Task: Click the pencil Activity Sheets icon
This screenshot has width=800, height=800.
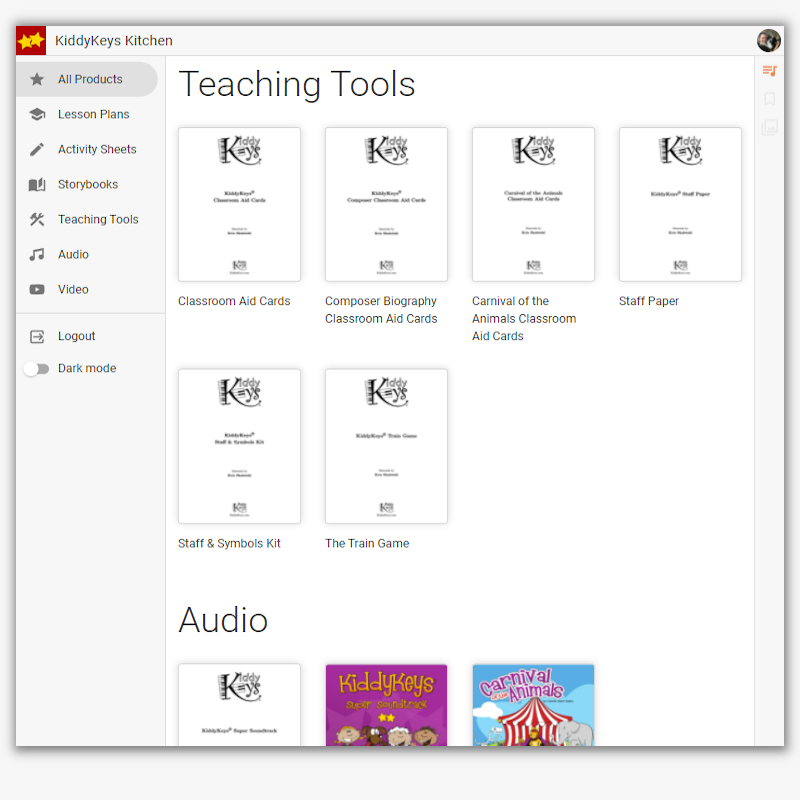Action: (37, 149)
